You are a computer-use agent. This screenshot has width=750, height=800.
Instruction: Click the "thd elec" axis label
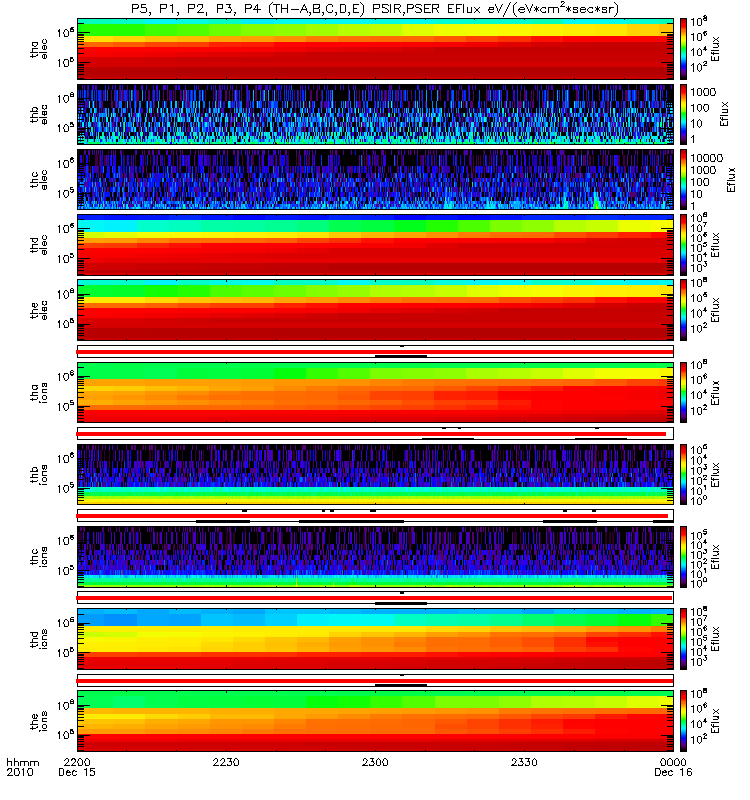39,245
